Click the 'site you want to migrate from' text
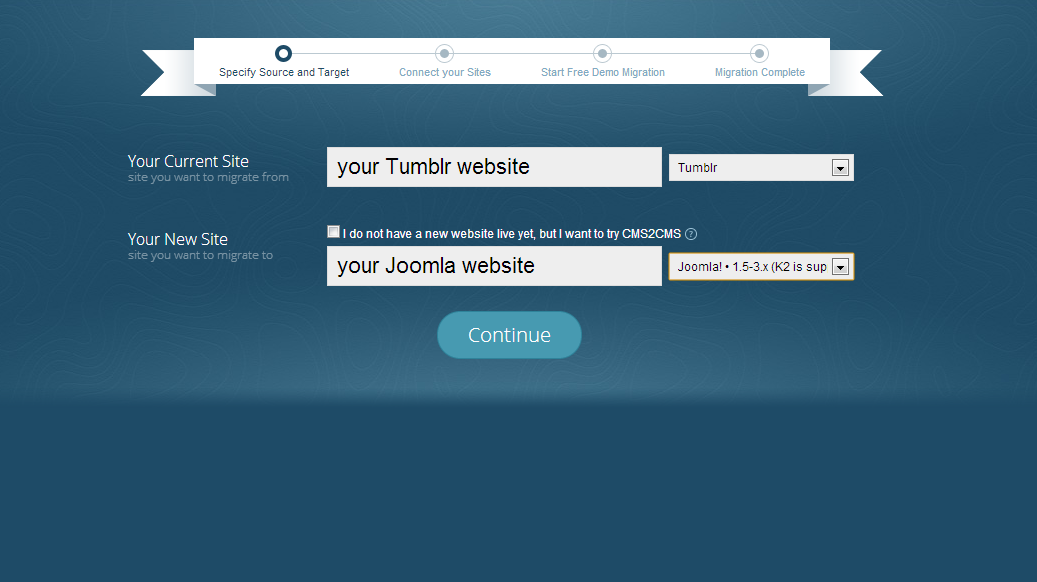The image size is (1037, 582). [208, 177]
